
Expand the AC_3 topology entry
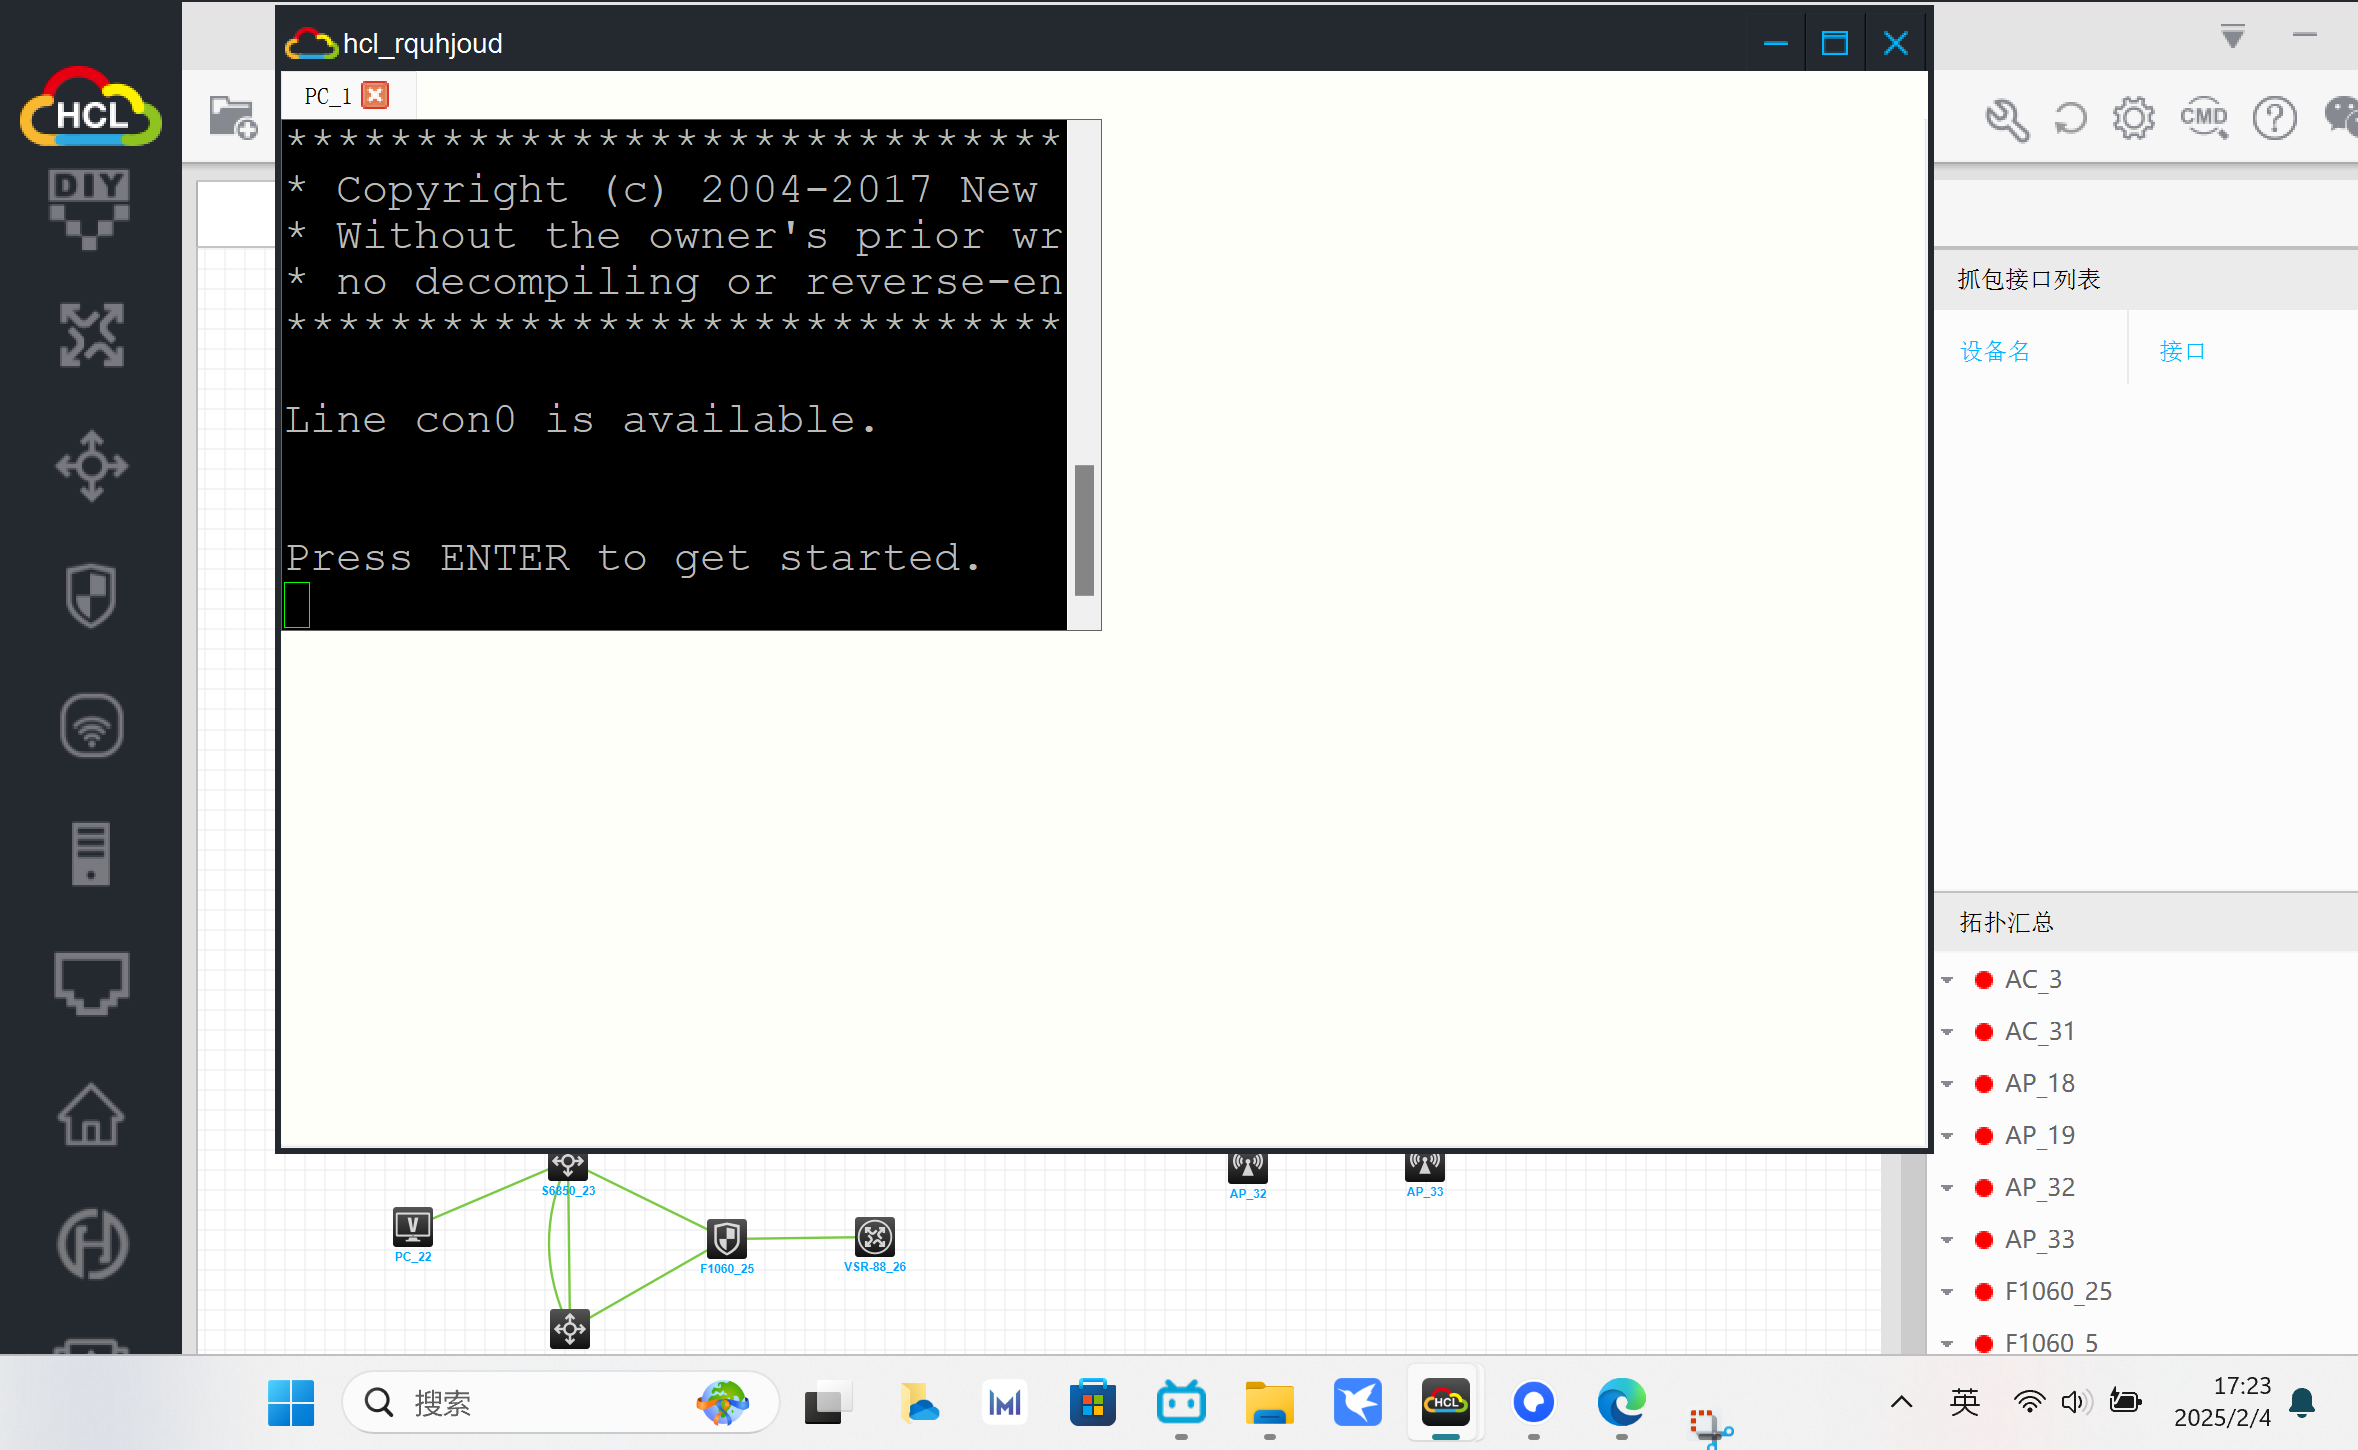pos(1947,980)
